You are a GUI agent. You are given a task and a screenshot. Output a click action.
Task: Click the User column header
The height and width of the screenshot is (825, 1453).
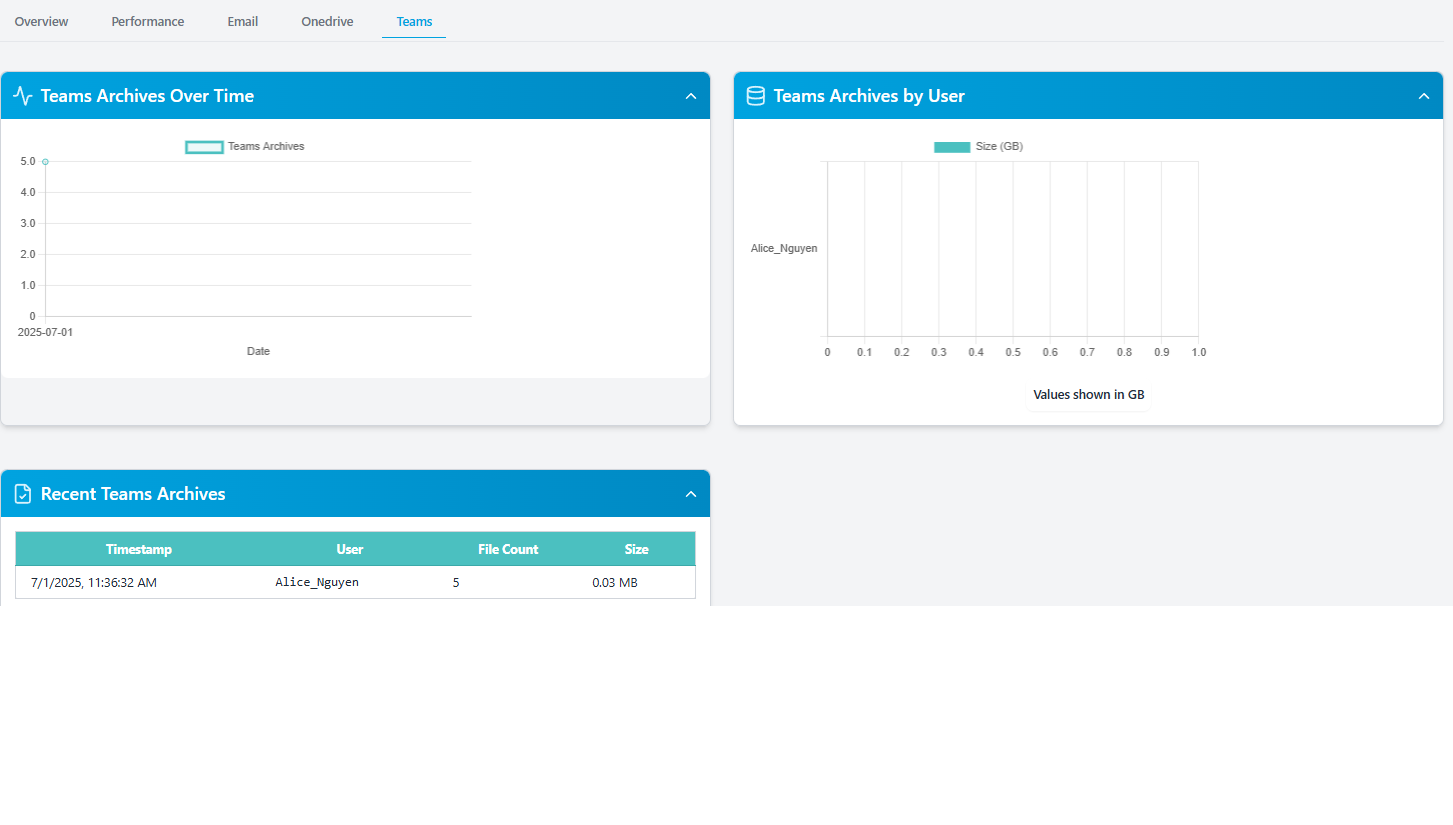point(350,549)
